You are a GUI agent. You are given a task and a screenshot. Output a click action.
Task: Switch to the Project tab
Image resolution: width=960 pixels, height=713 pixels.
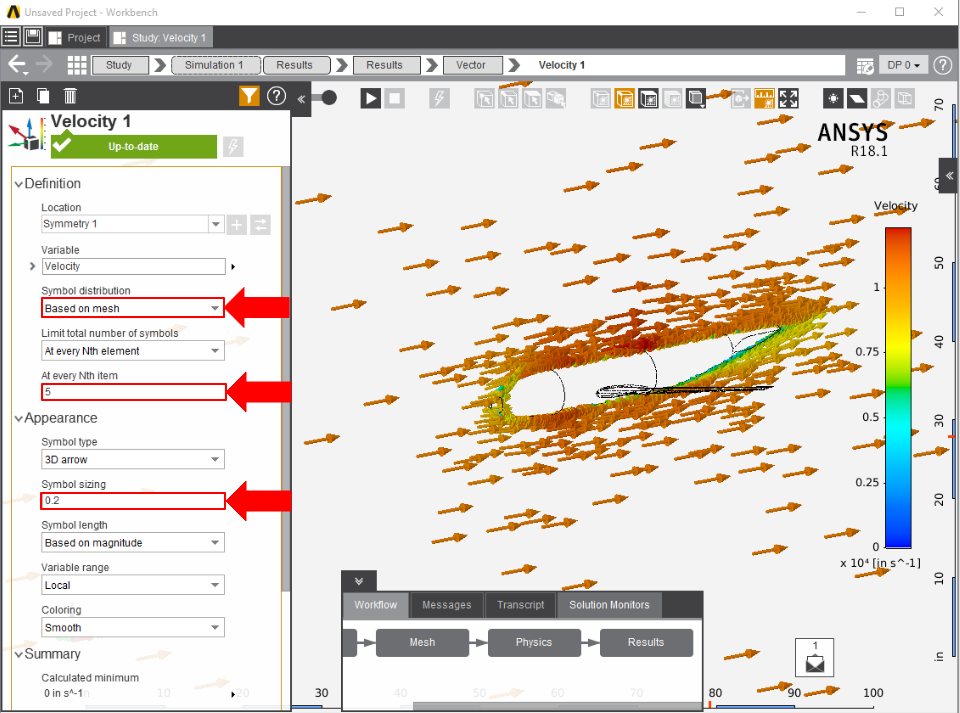point(75,37)
